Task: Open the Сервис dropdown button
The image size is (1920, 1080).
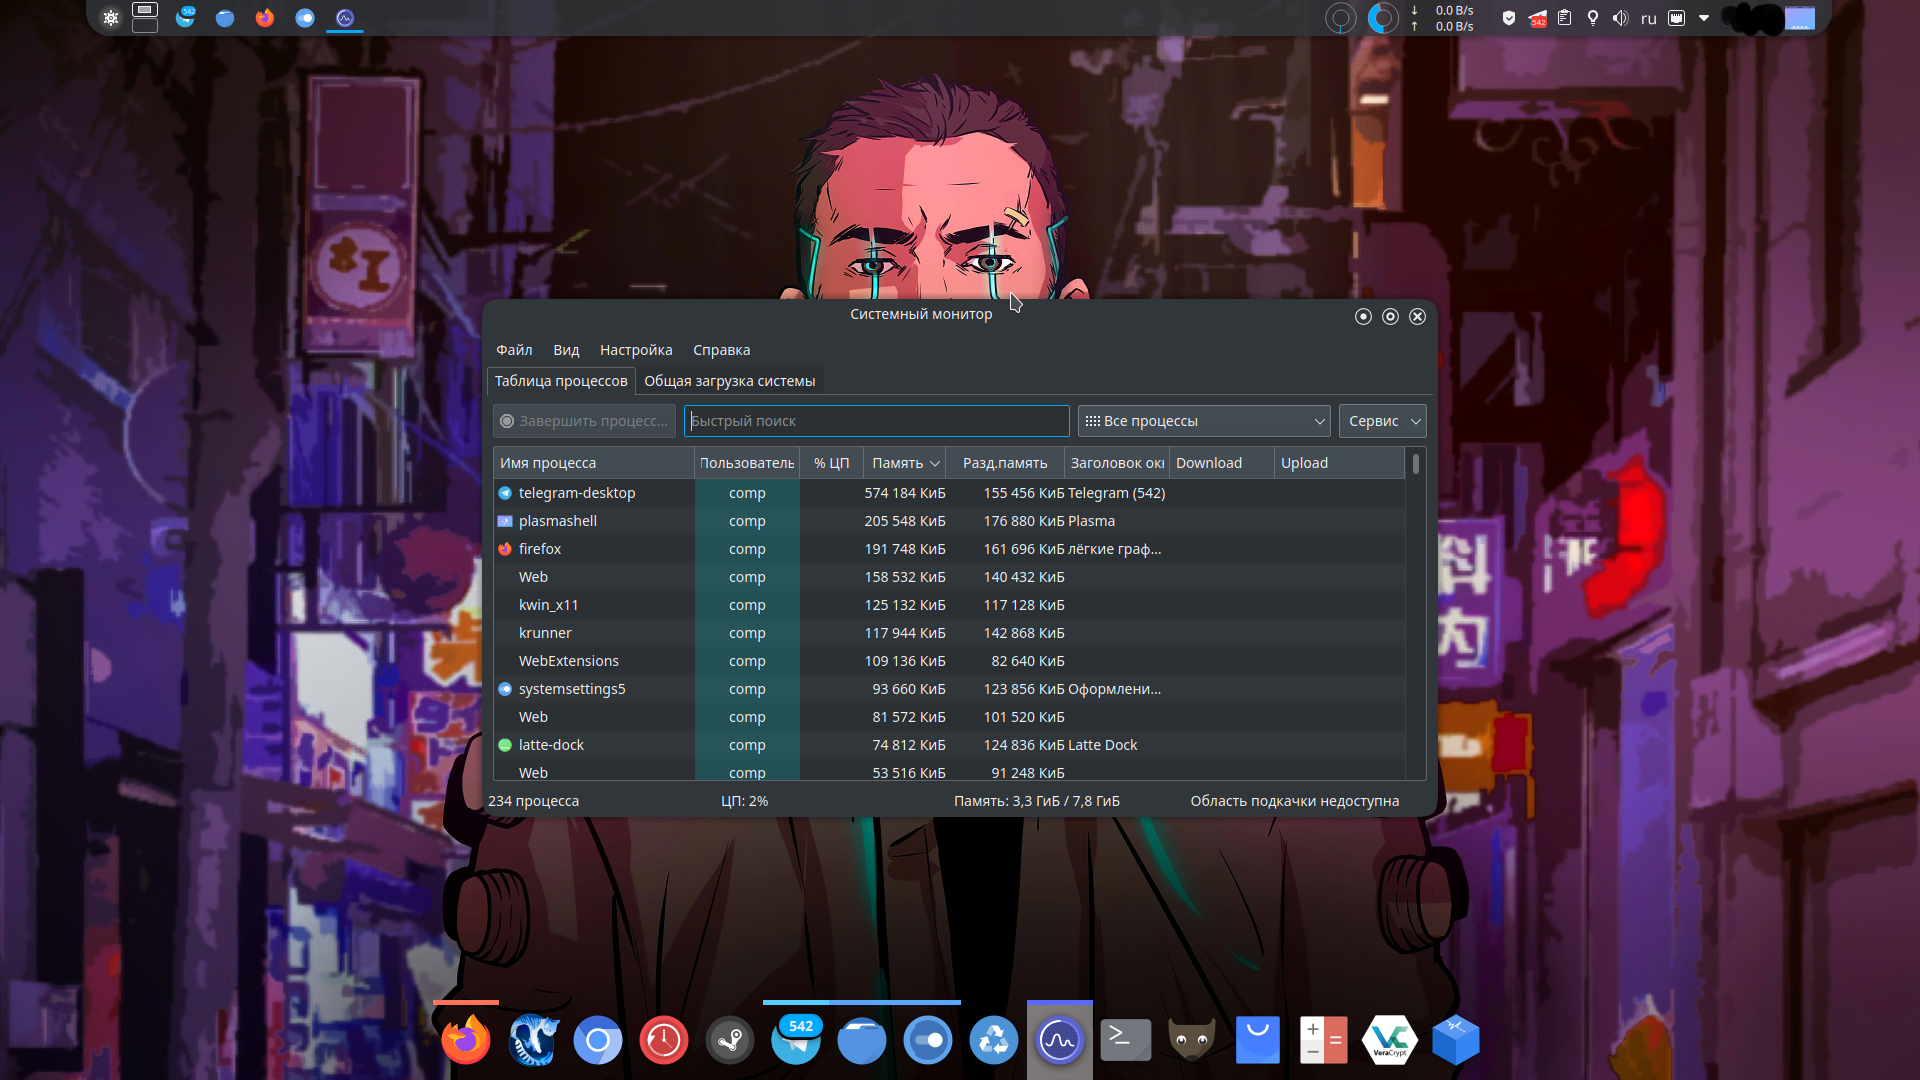Action: [1382, 421]
